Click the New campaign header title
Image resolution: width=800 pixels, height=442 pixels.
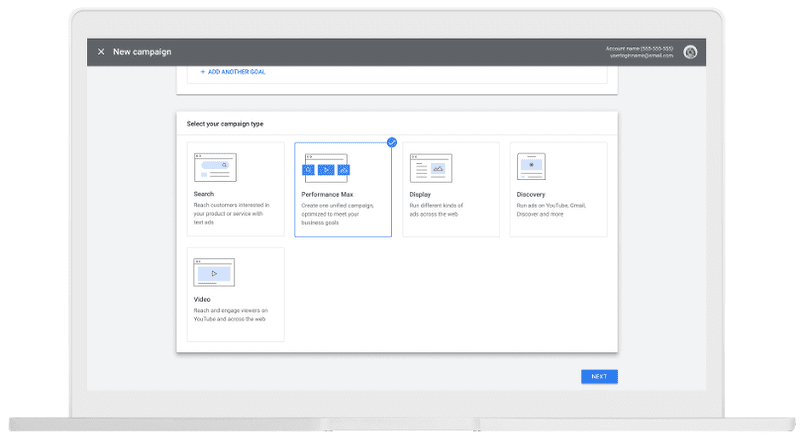[142, 52]
